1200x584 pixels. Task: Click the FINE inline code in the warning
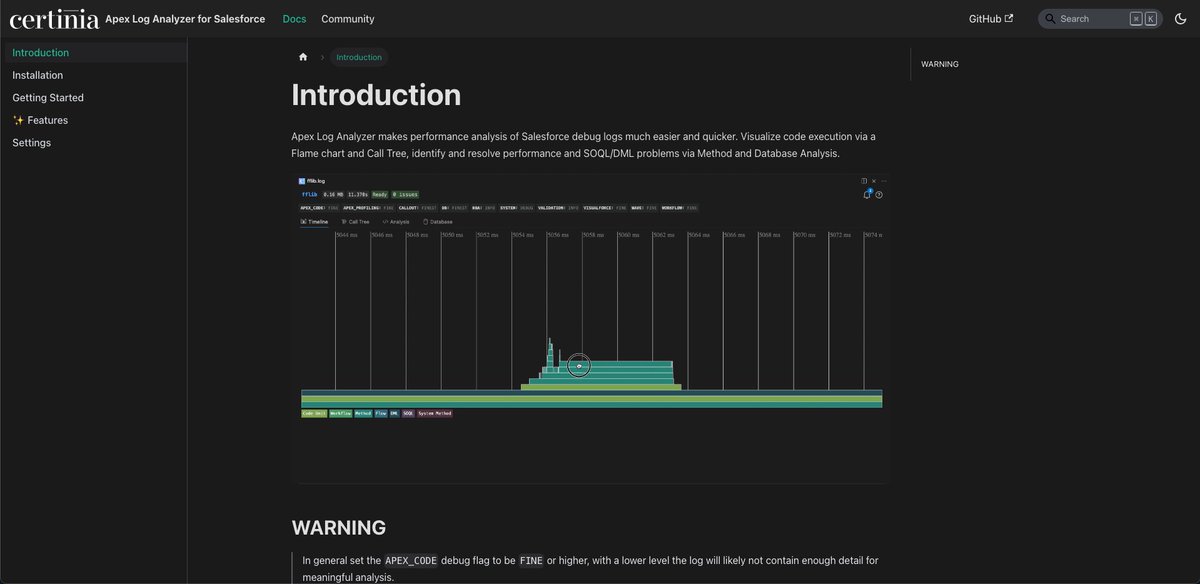click(531, 561)
